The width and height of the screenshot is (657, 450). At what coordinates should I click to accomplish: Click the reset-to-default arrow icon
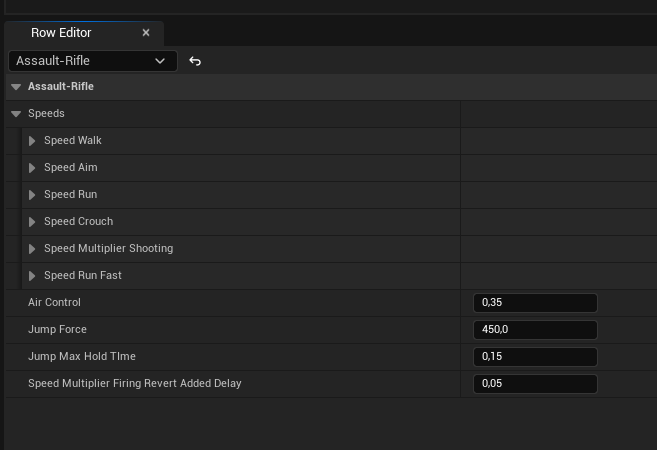pyautogui.click(x=195, y=61)
